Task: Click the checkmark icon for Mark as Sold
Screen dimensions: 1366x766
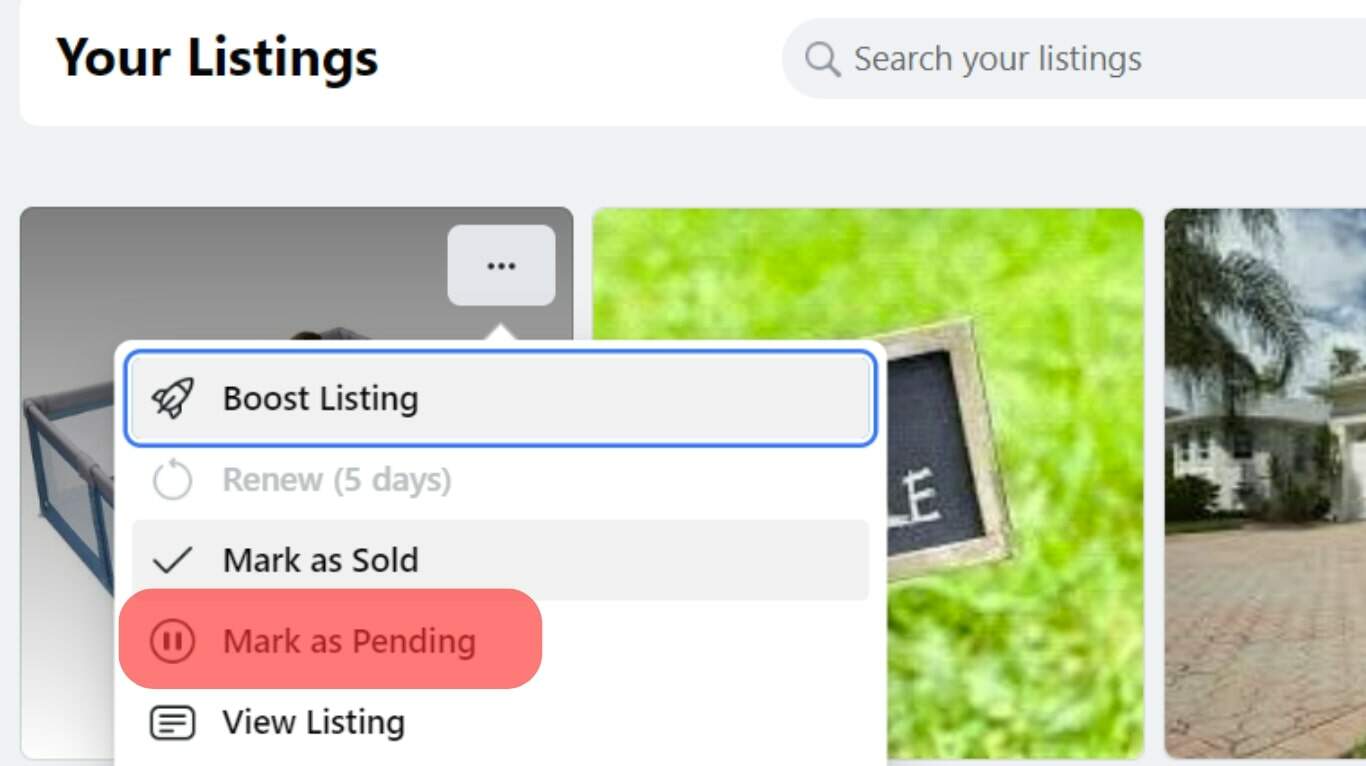Action: click(172, 561)
